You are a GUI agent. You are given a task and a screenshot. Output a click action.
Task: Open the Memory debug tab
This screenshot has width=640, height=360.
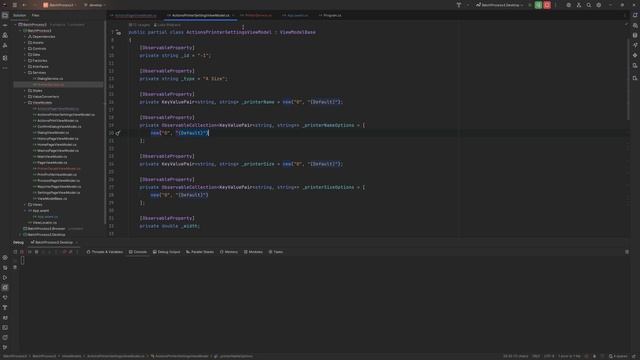[x=229, y=252]
